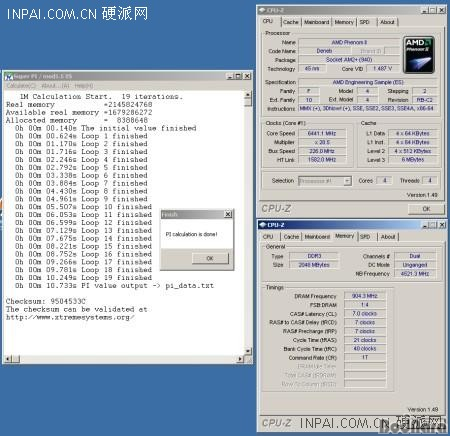Minimize the CPU-Z memory window
The width and height of the screenshot is (450, 436).
(x=425, y=225)
